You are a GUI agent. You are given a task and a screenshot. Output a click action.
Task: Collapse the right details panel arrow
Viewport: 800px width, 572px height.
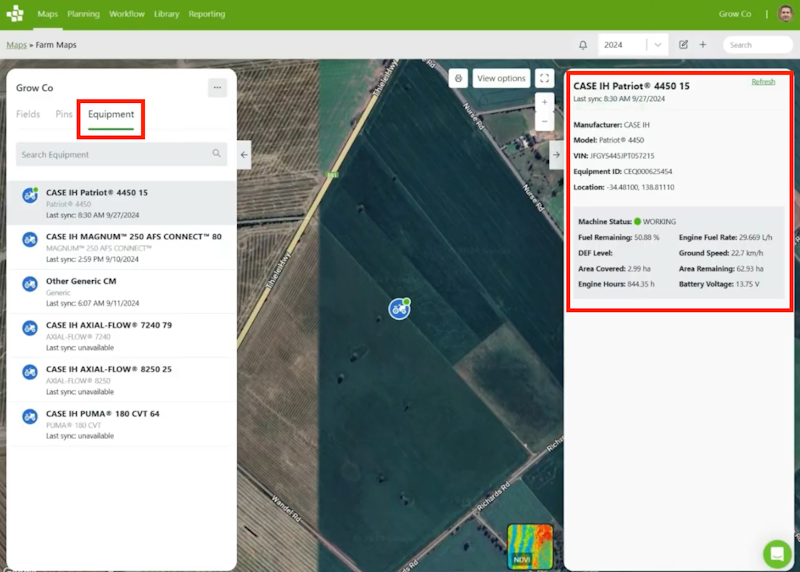click(x=556, y=155)
